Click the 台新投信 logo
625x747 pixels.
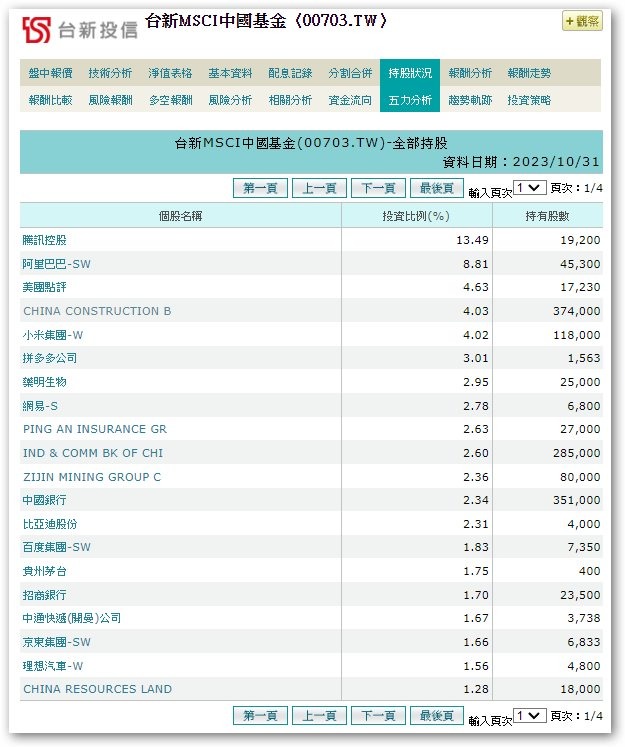[x=80, y=30]
